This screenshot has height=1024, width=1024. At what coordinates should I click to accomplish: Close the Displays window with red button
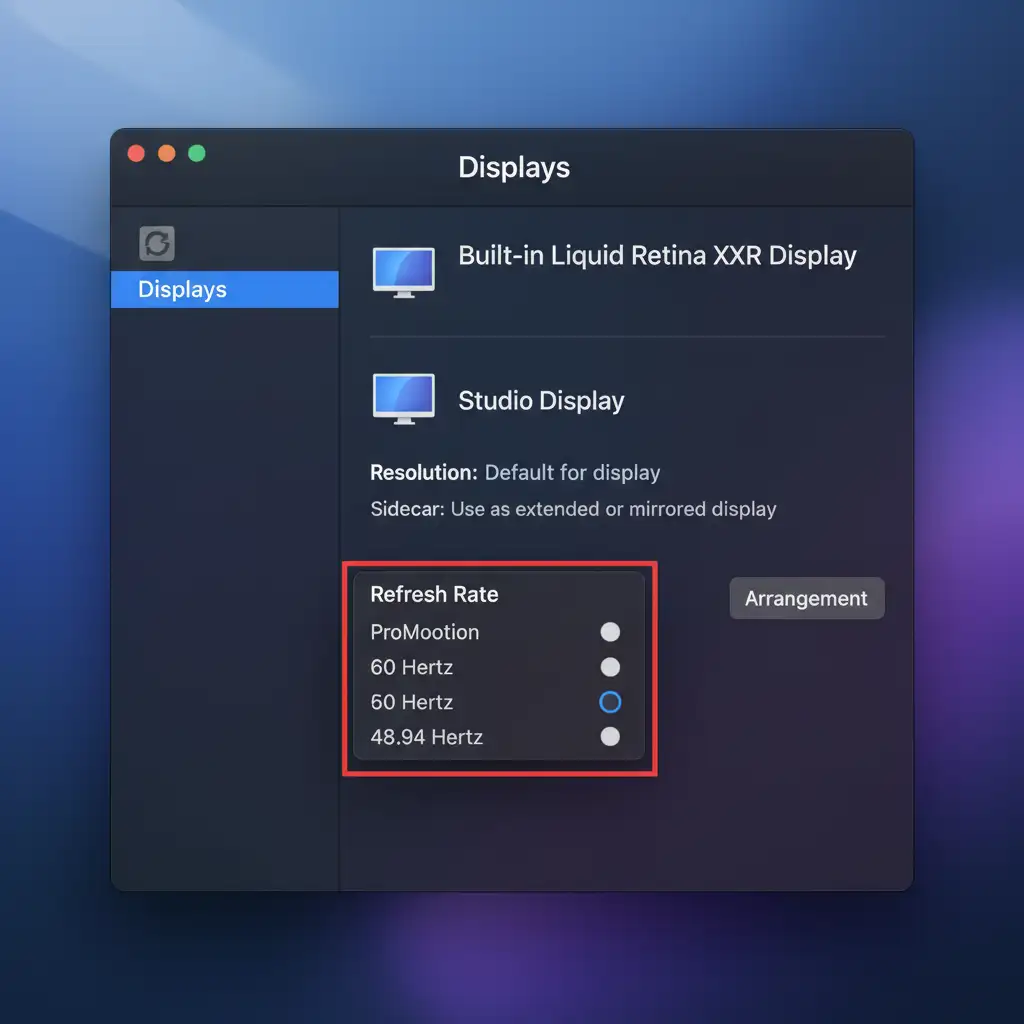pos(137,153)
